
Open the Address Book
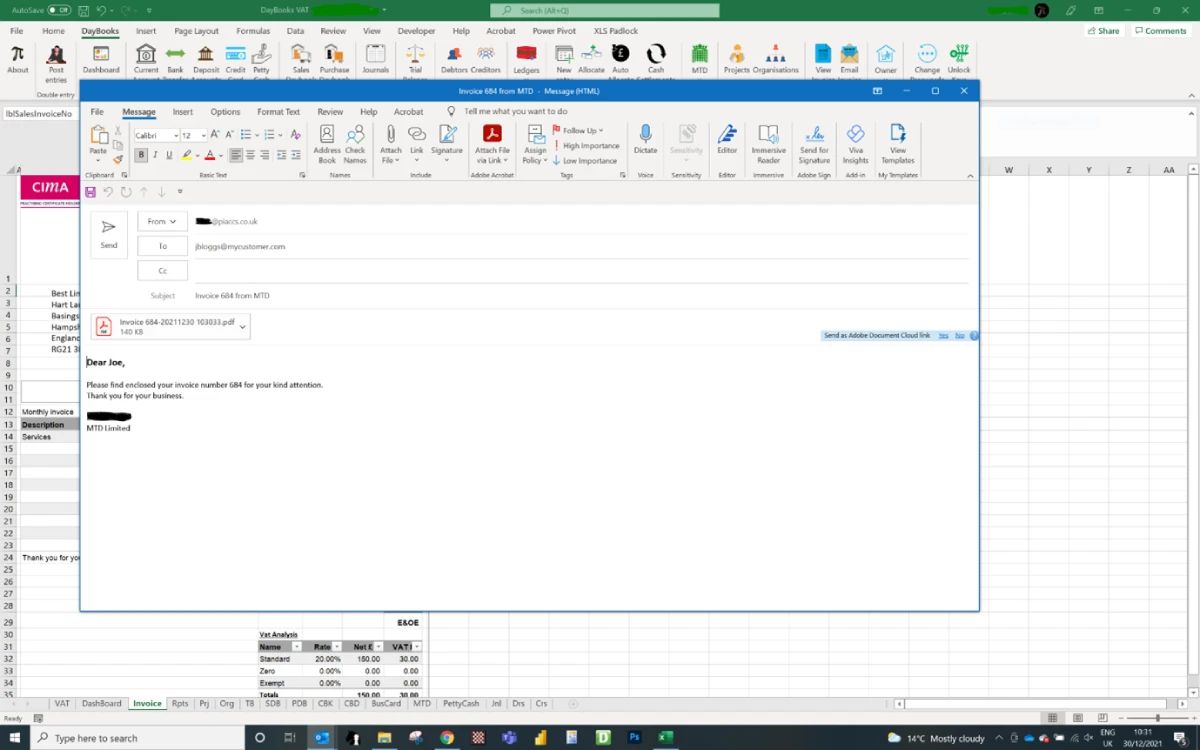(x=326, y=143)
